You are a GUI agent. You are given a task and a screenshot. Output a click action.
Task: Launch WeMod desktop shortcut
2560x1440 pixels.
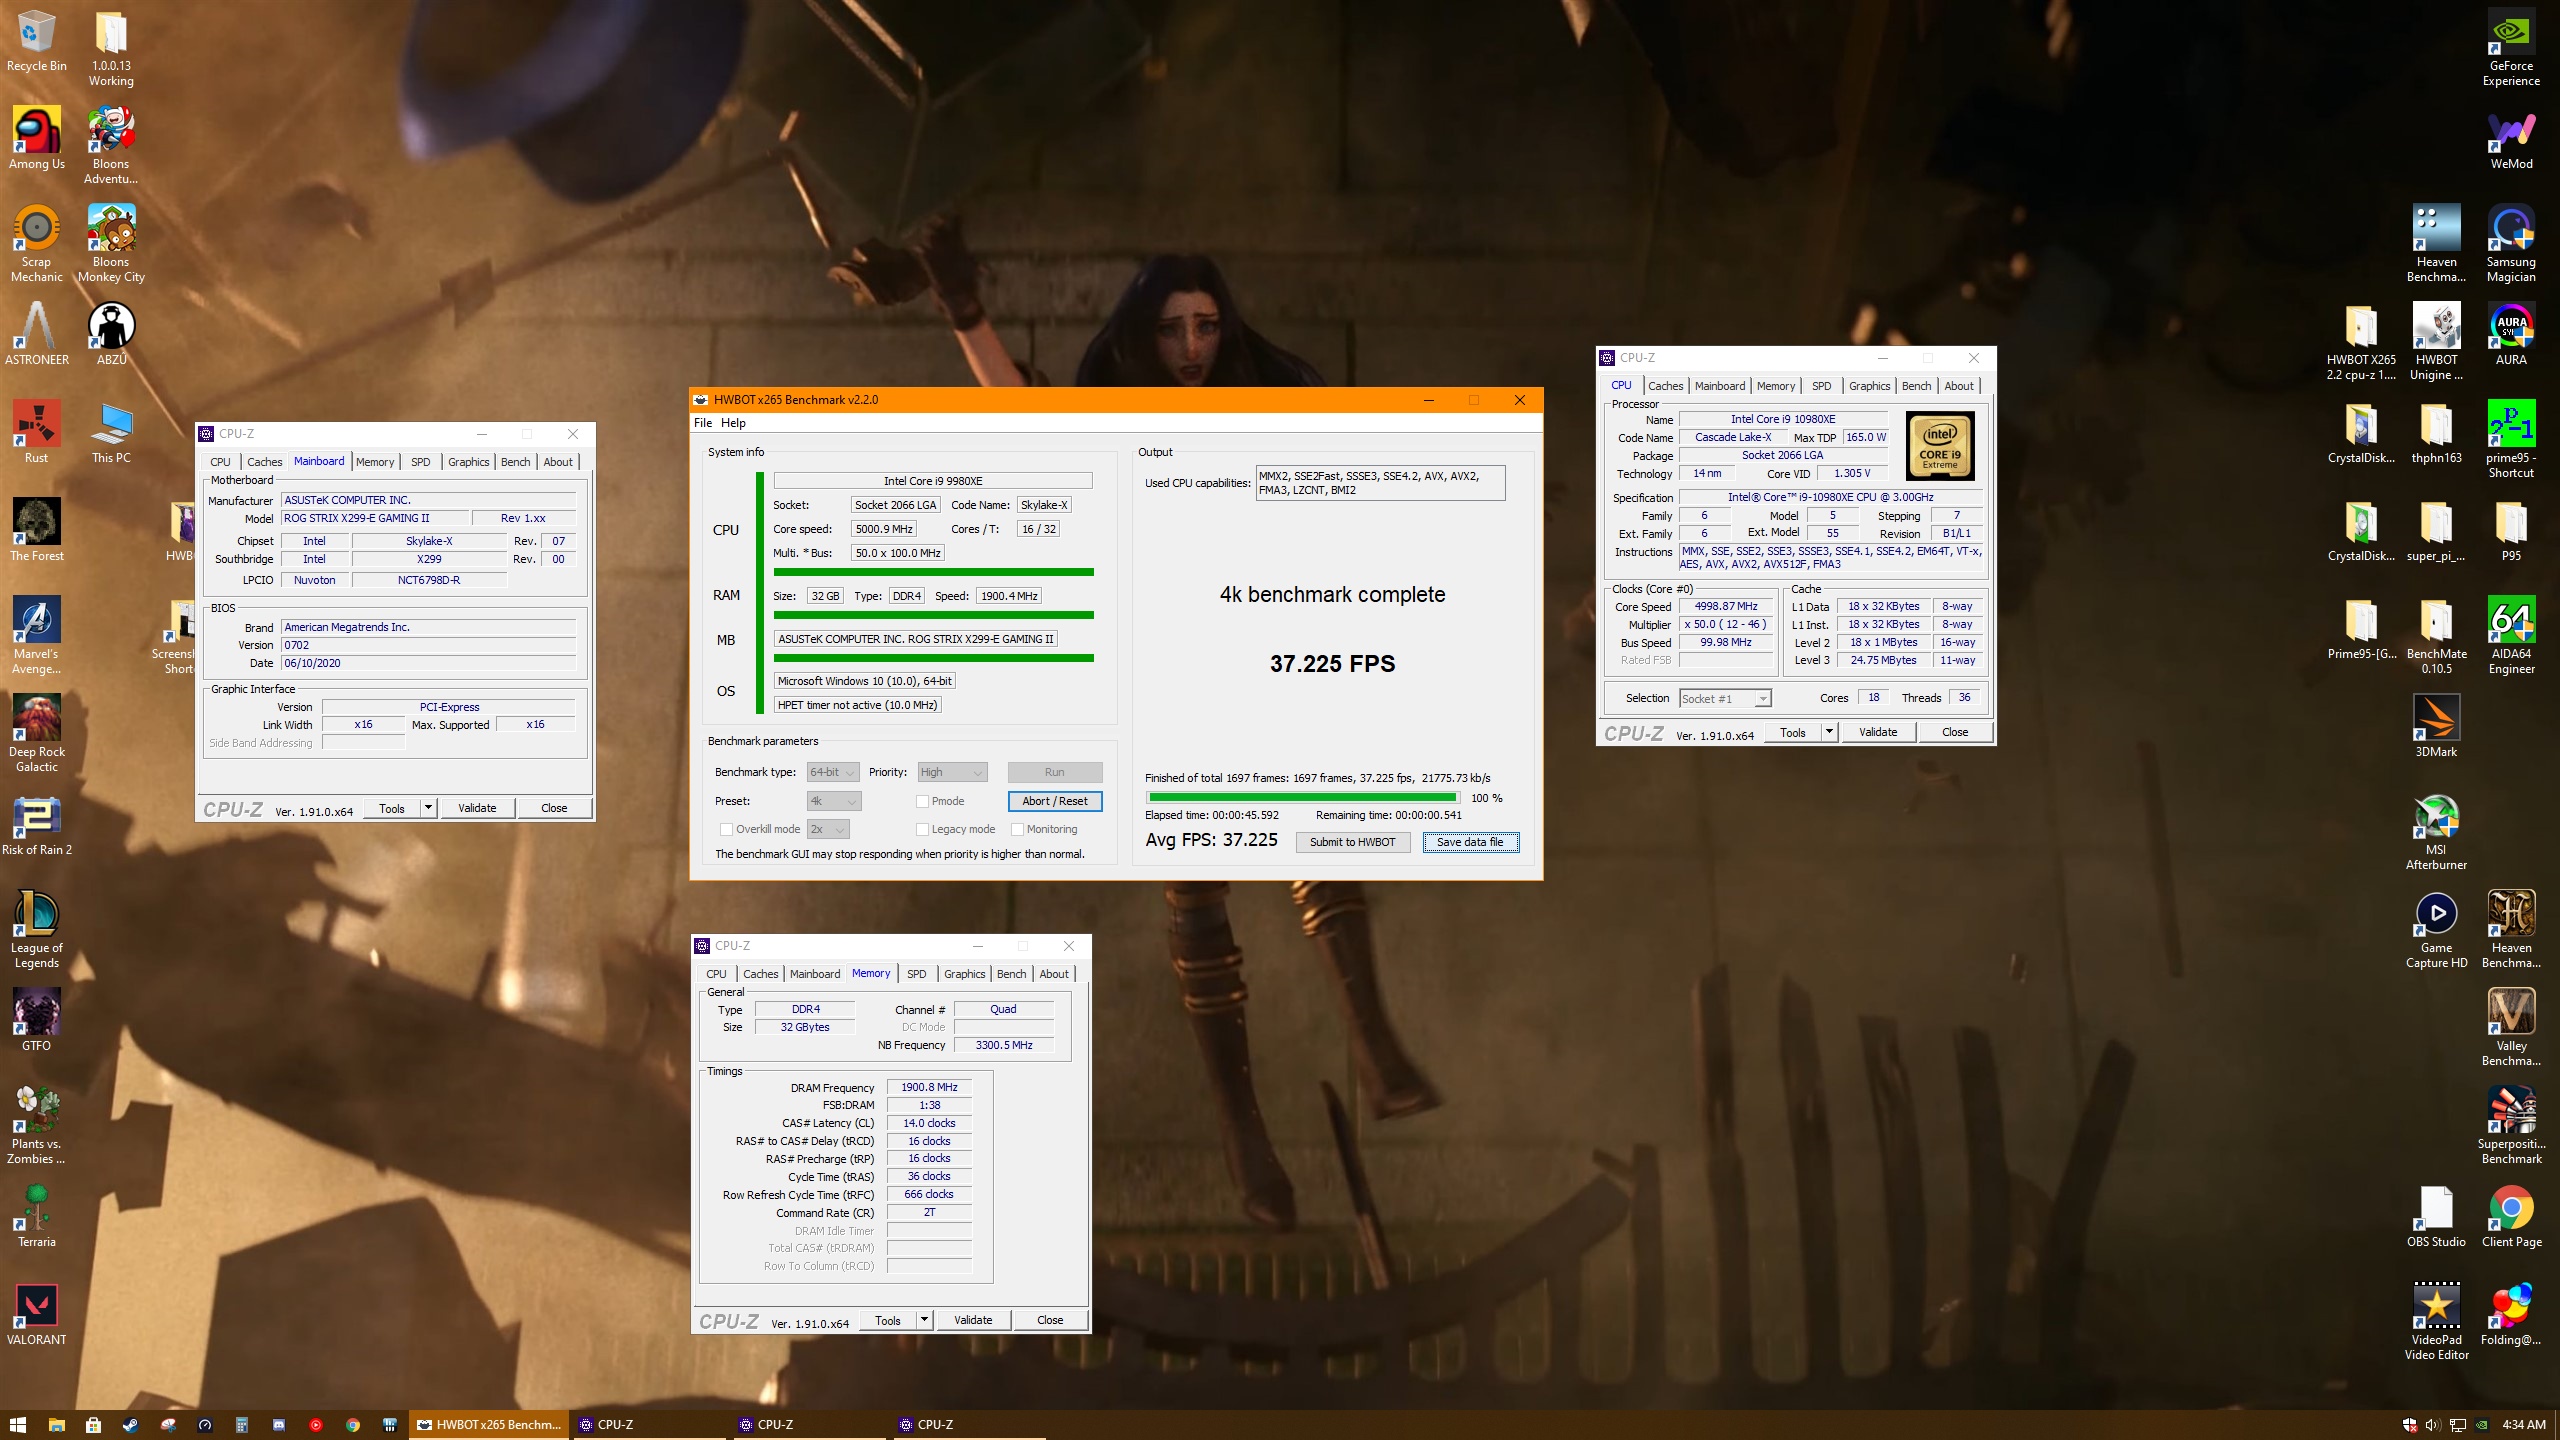coord(2511,138)
